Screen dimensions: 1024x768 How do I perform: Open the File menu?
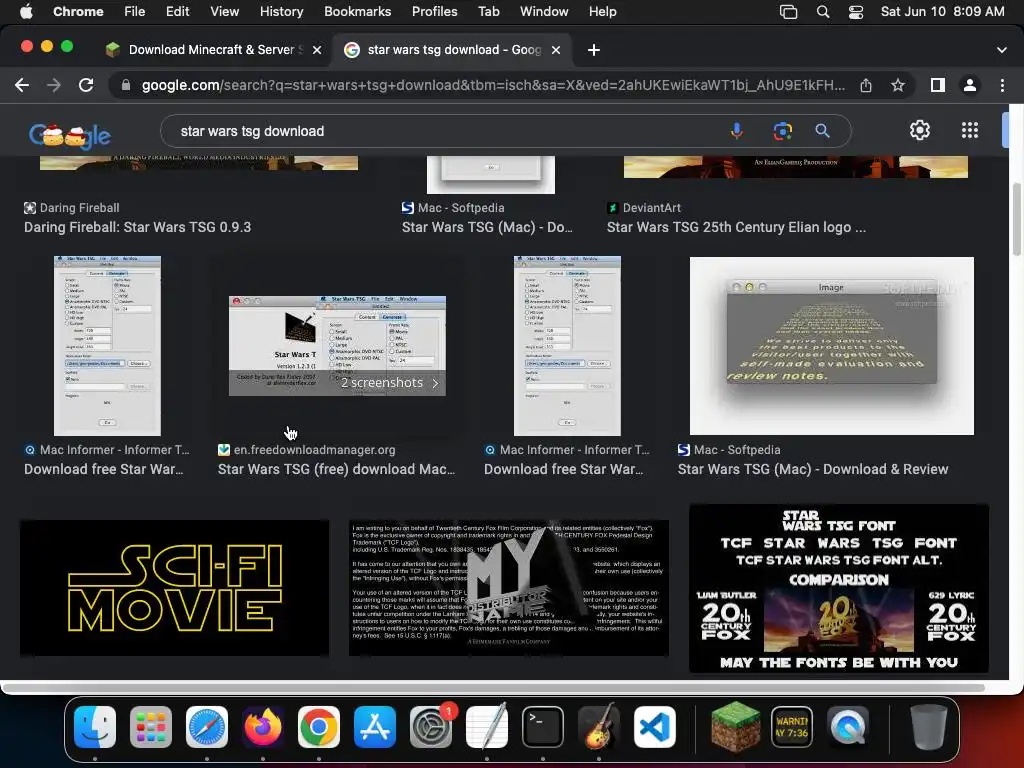coord(135,12)
